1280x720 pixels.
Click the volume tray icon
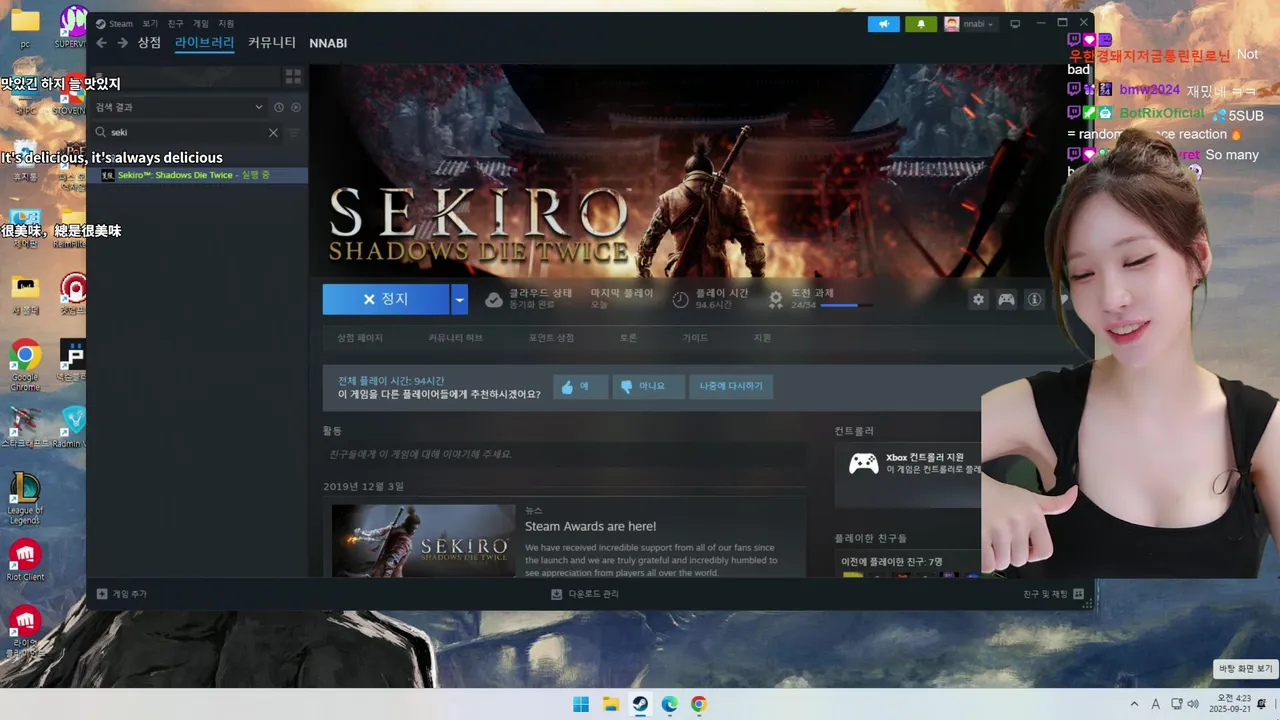[1193, 704]
